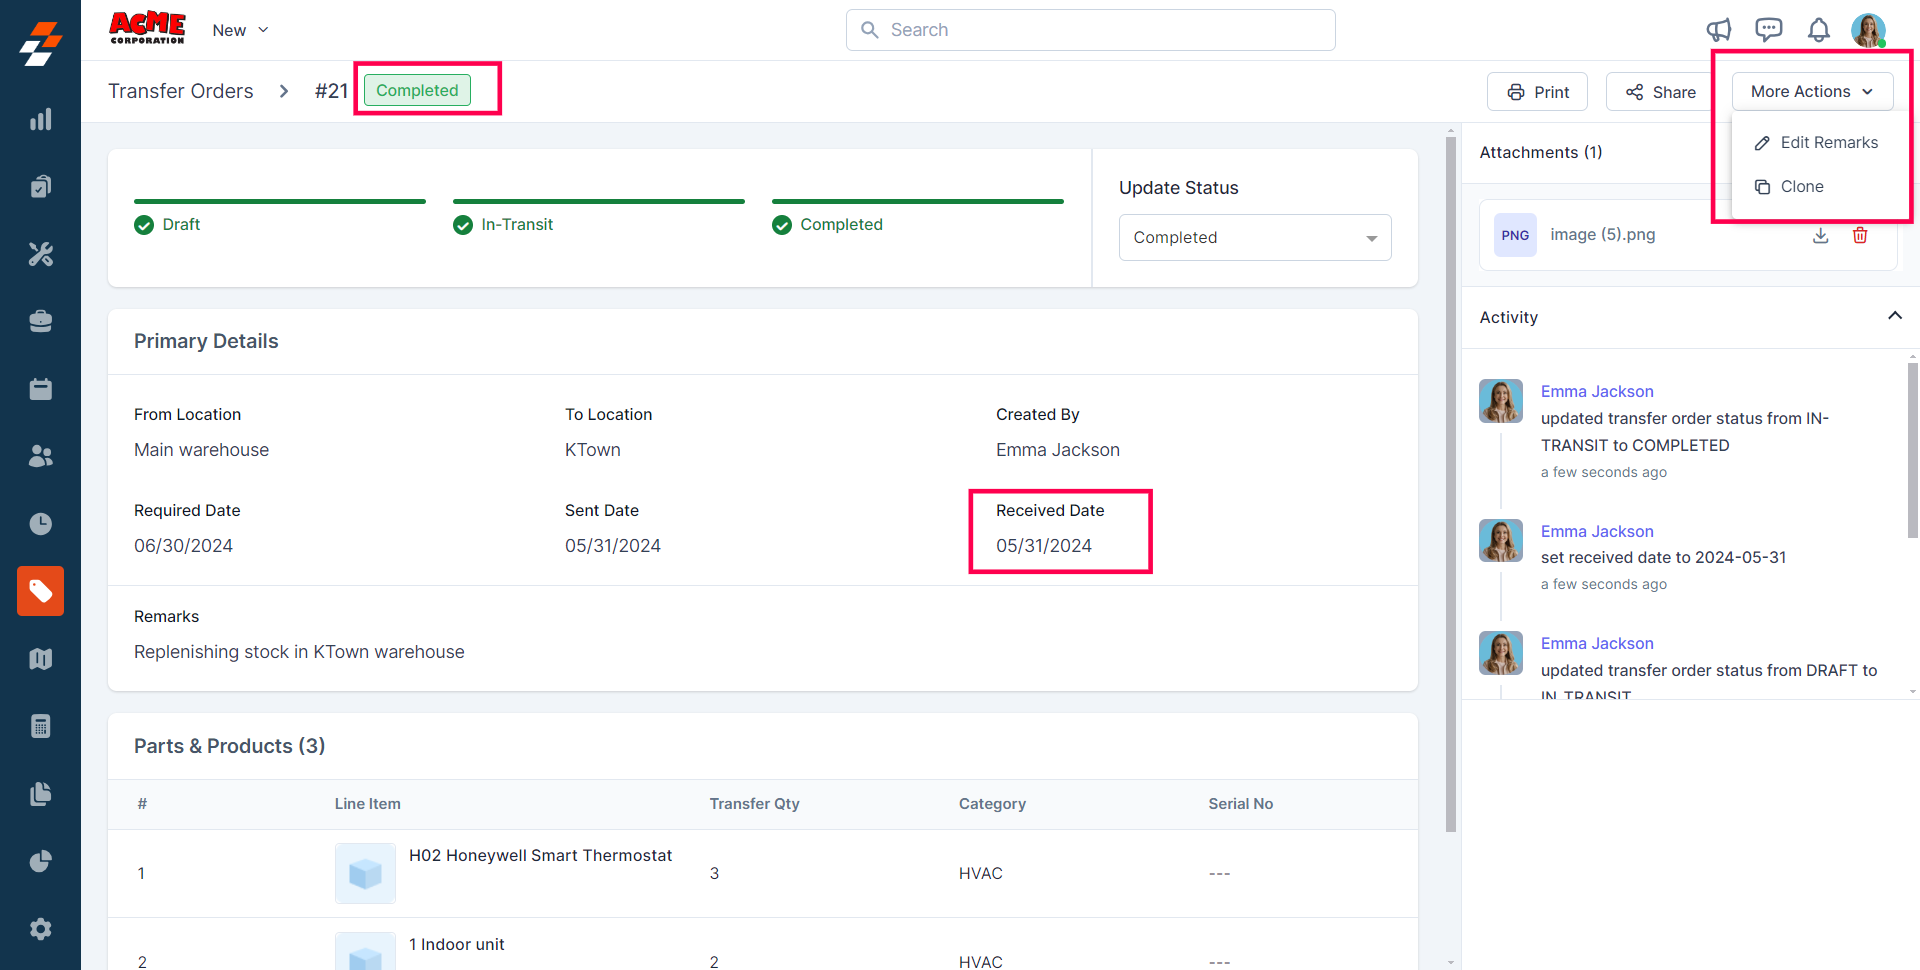The image size is (1920, 970).
Task: Click the Share button
Action: tap(1660, 92)
